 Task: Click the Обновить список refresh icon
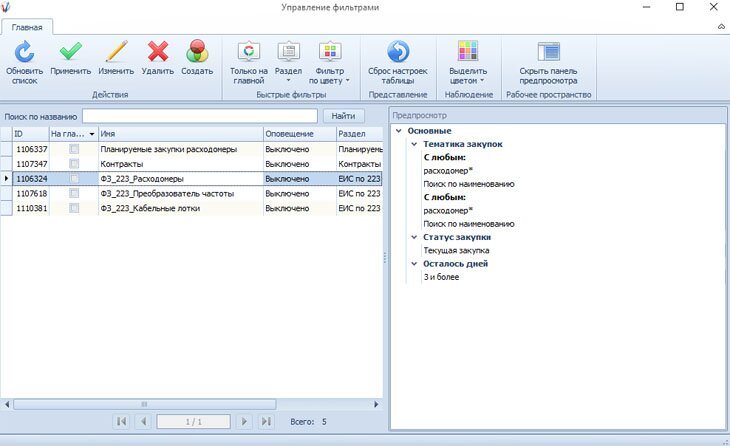coord(24,52)
